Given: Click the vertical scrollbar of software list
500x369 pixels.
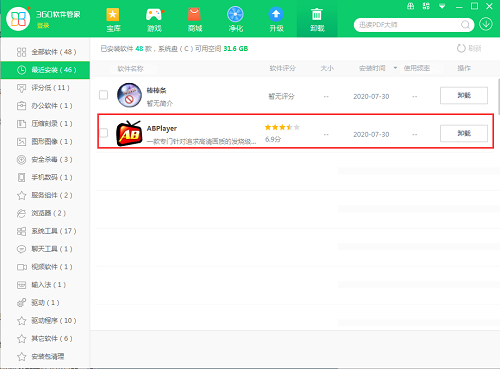Looking at the screenshot, I should point(499,97).
